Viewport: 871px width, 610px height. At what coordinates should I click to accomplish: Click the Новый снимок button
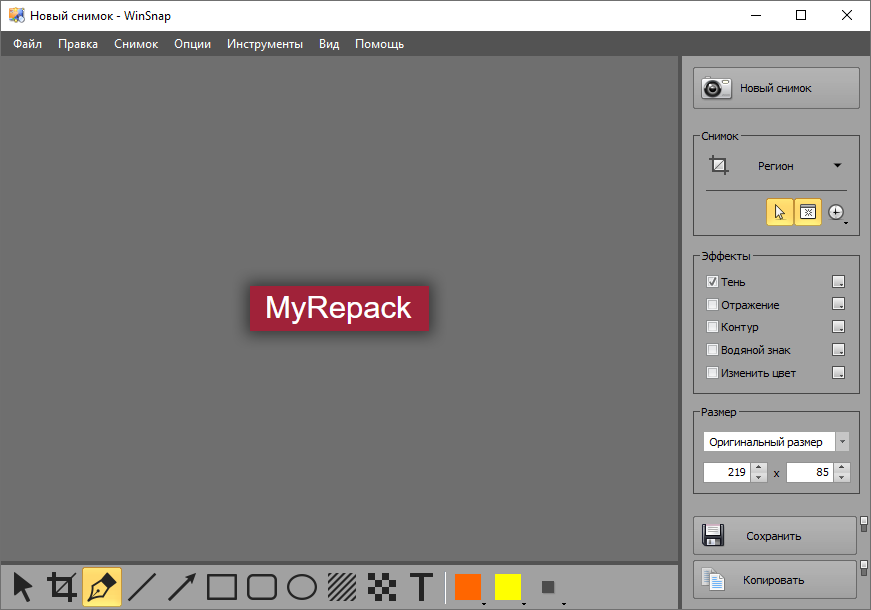[776, 88]
